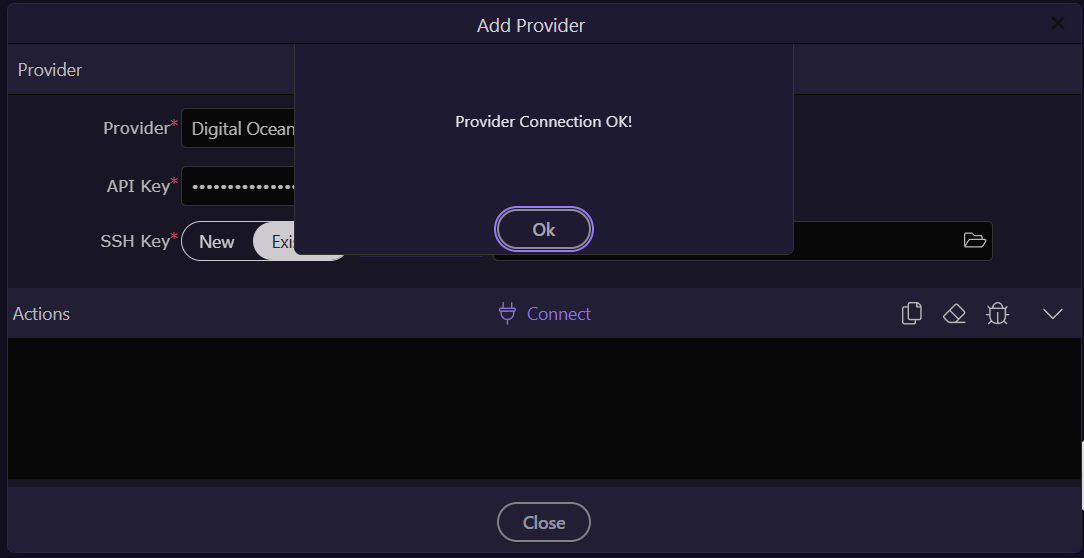This screenshot has width=1084, height=558.
Task: Copy the actions log output
Action: click(x=911, y=314)
